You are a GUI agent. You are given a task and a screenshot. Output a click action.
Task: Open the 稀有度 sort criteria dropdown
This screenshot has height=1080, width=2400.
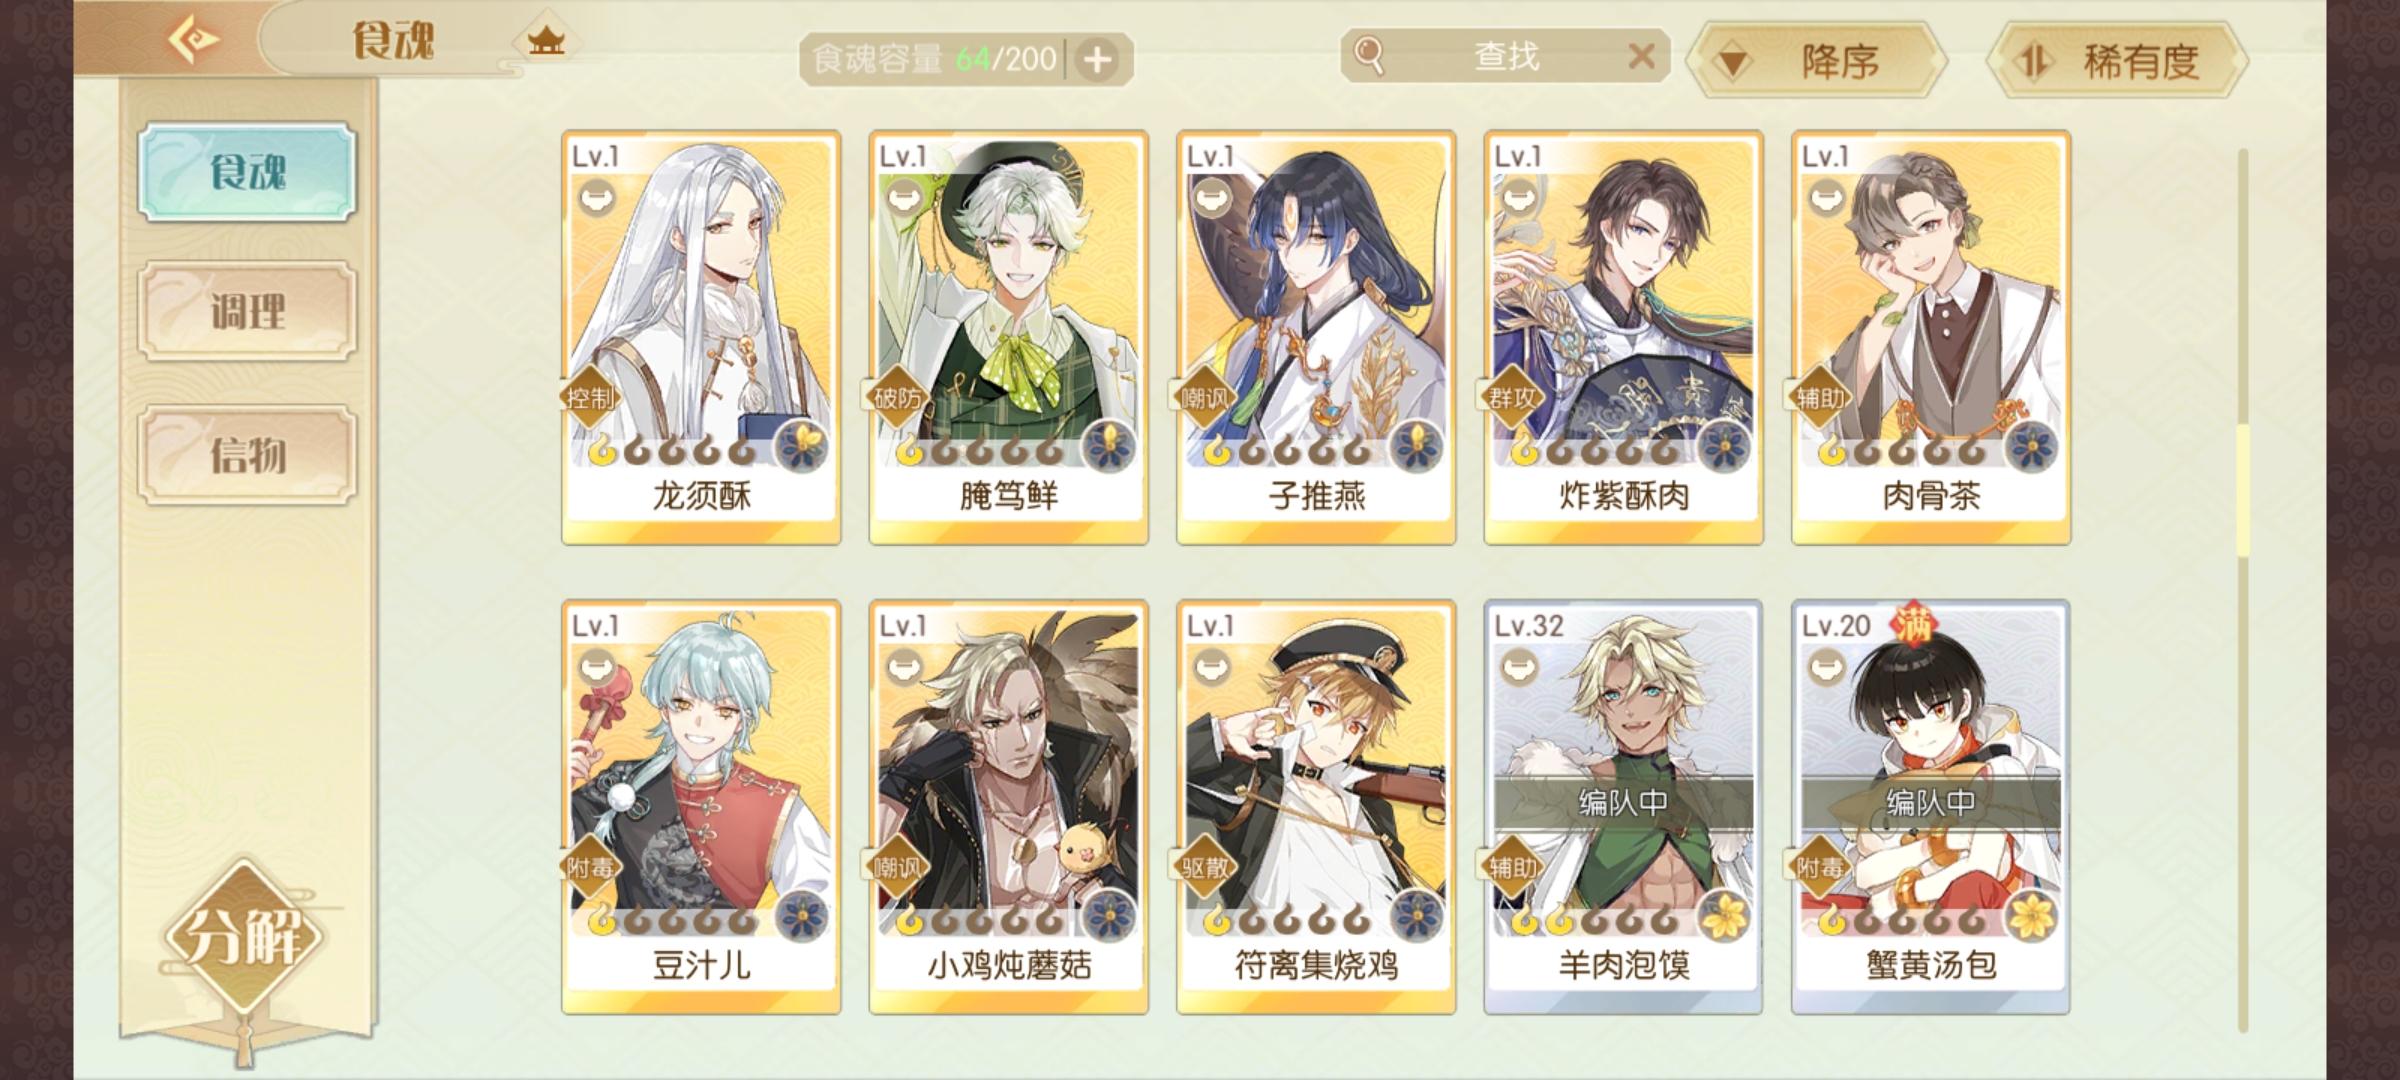click(x=2118, y=61)
